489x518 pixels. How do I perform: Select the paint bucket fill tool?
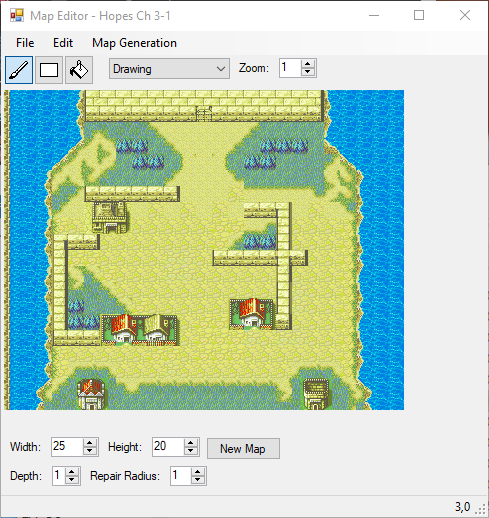tap(79, 70)
